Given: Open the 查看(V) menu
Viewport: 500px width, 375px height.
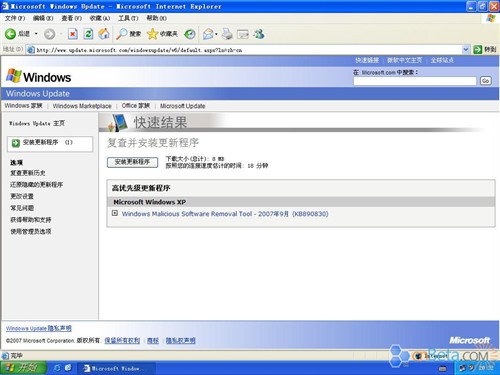Looking at the screenshot, I should [71, 18].
